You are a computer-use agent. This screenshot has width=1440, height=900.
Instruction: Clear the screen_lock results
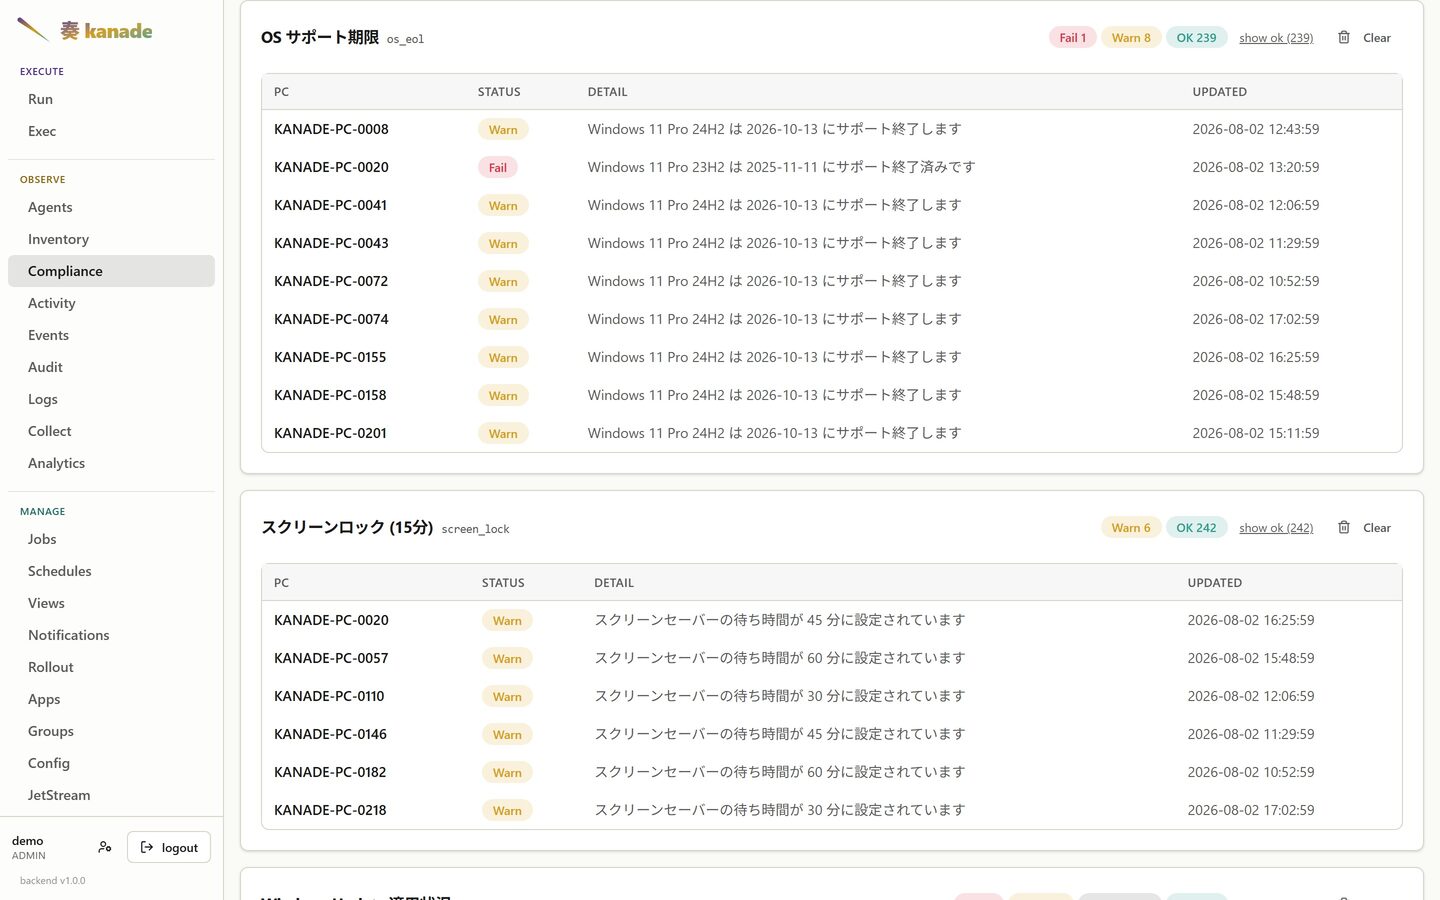click(x=1376, y=528)
